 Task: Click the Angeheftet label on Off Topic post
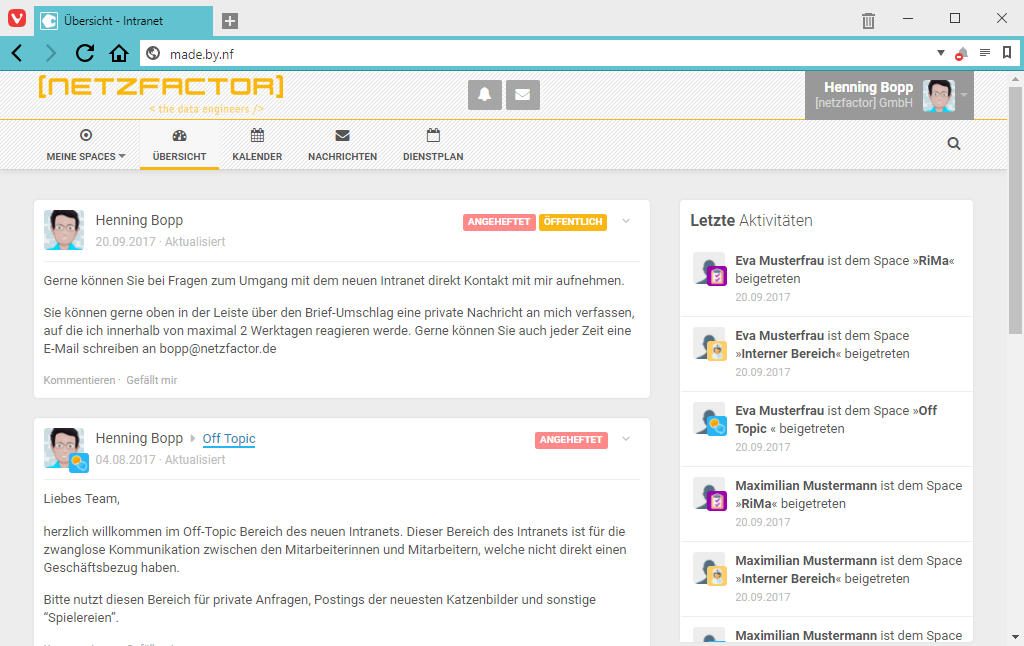coord(571,440)
